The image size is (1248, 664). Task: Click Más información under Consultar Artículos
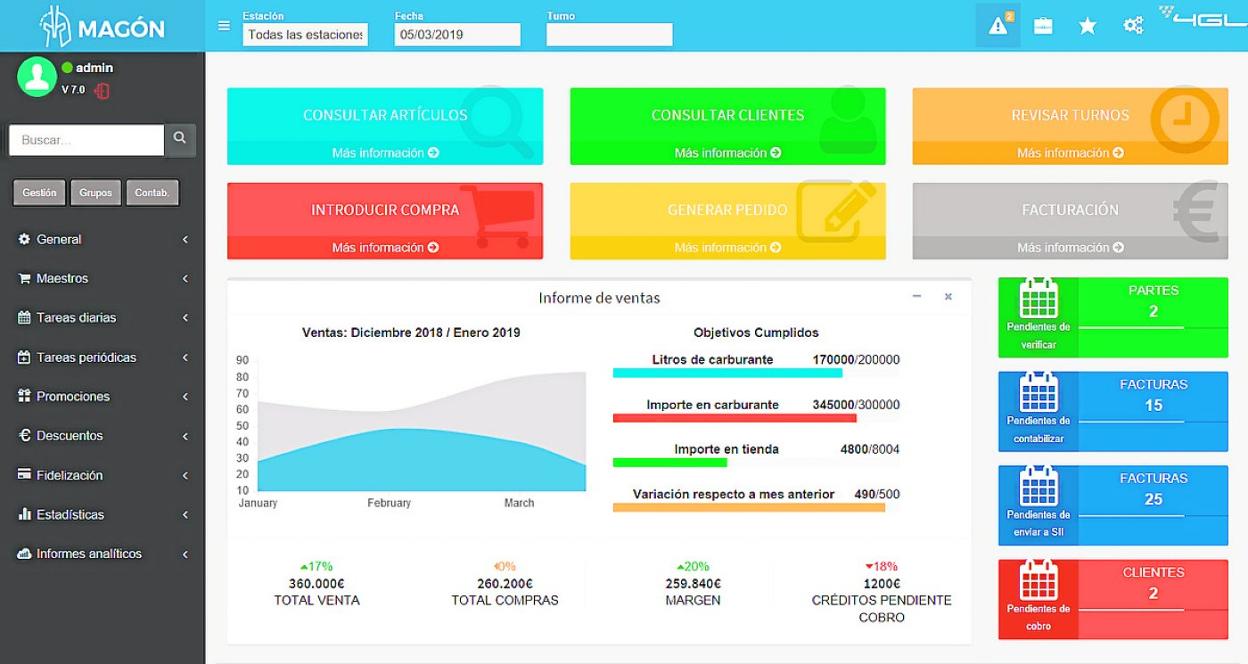tap(385, 153)
